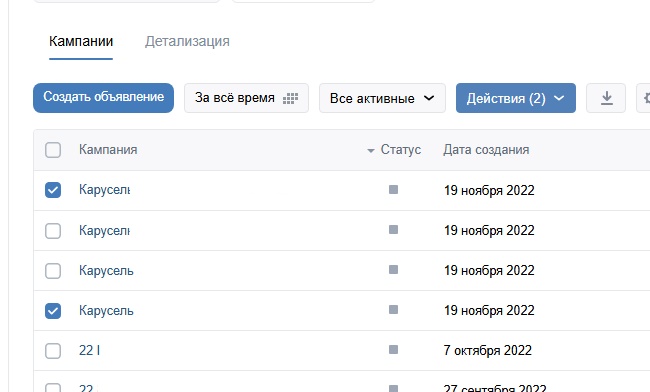Click the status square in 7 октября 2022 row
This screenshot has width=650, height=392.
tap(393, 350)
